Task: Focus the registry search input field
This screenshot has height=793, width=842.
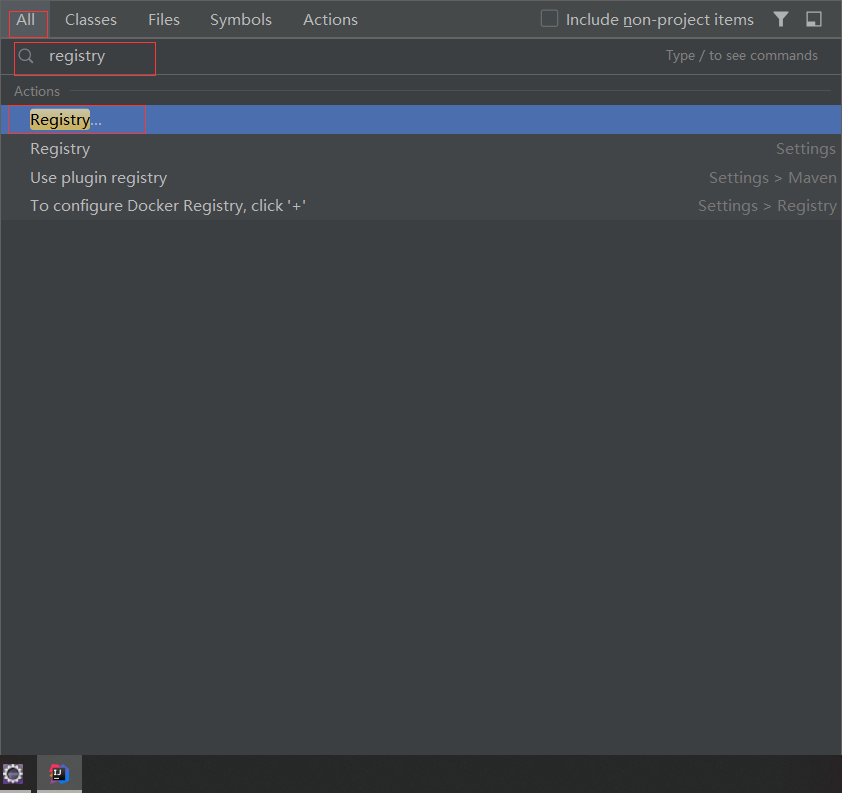Action: pos(419,56)
